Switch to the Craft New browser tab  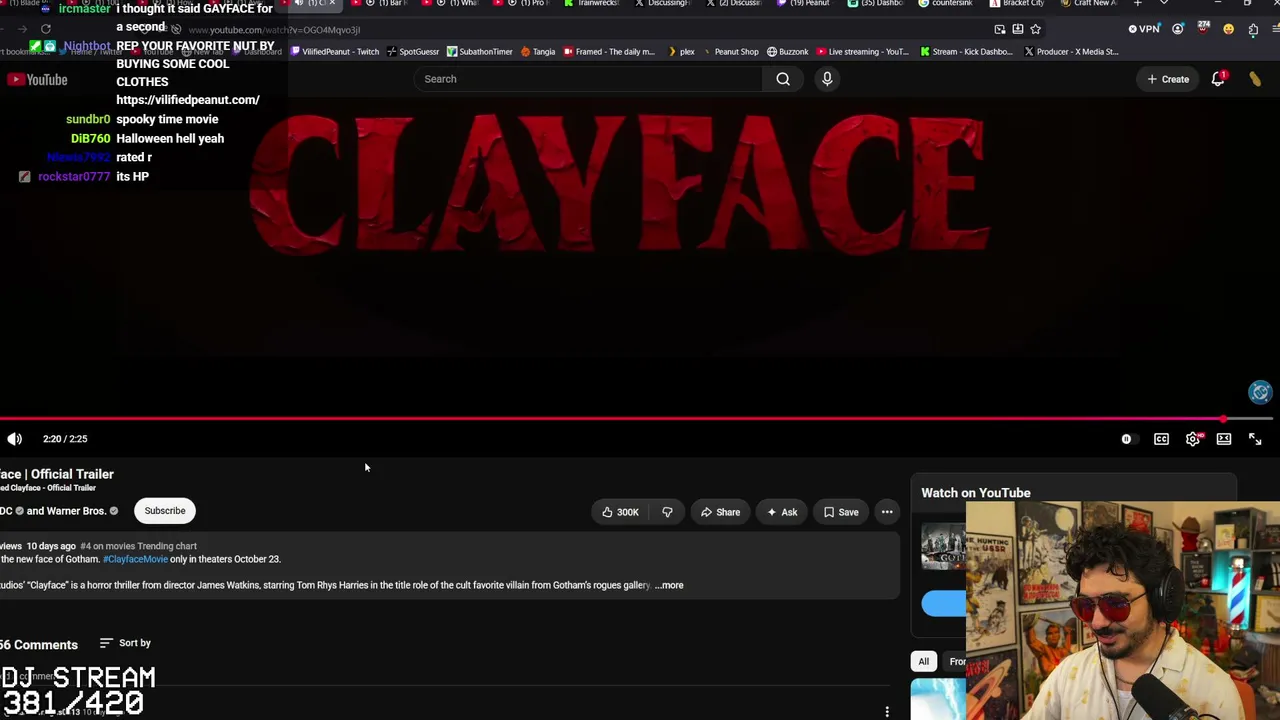(1089, 4)
